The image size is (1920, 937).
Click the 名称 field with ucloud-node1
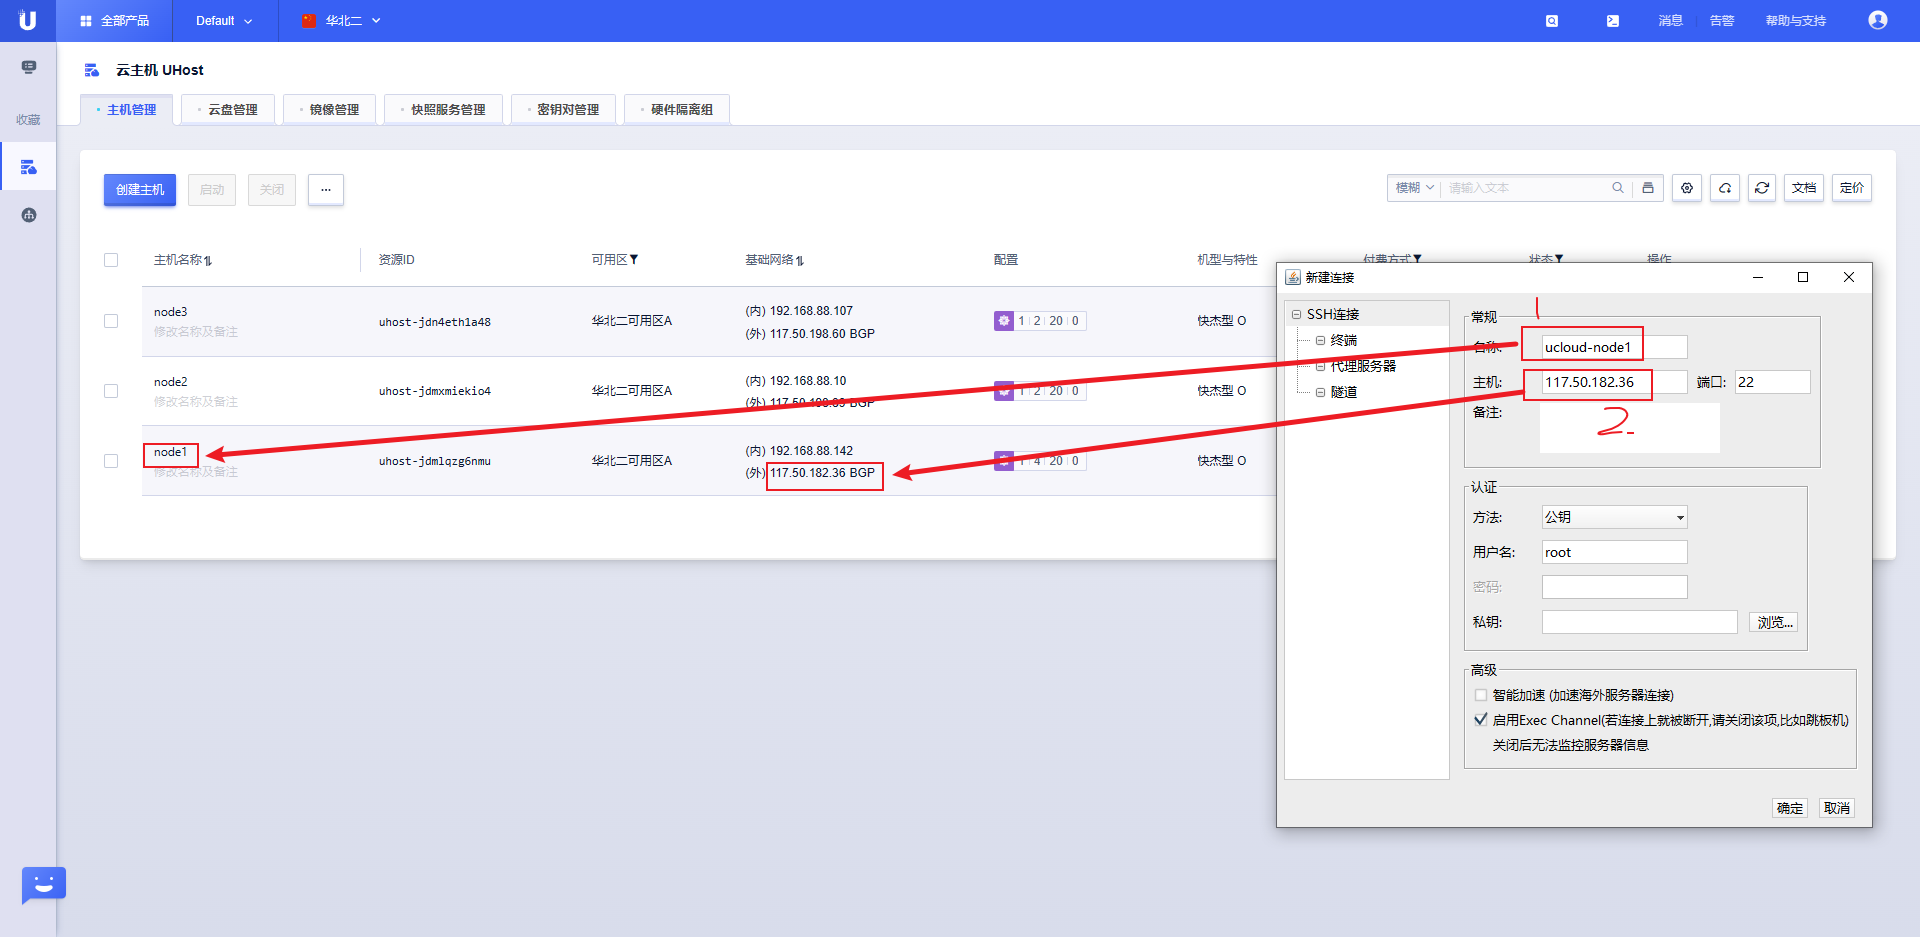[x=1614, y=347]
